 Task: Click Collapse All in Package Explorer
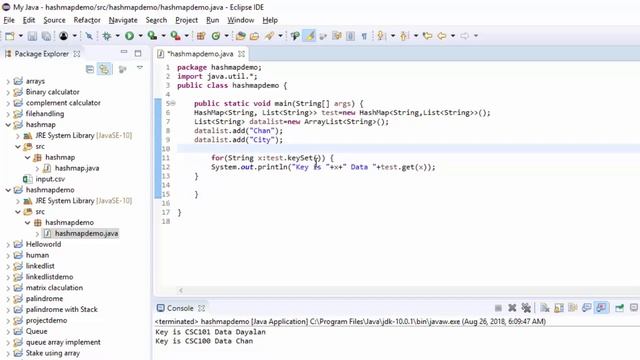click(x=90, y=69)
